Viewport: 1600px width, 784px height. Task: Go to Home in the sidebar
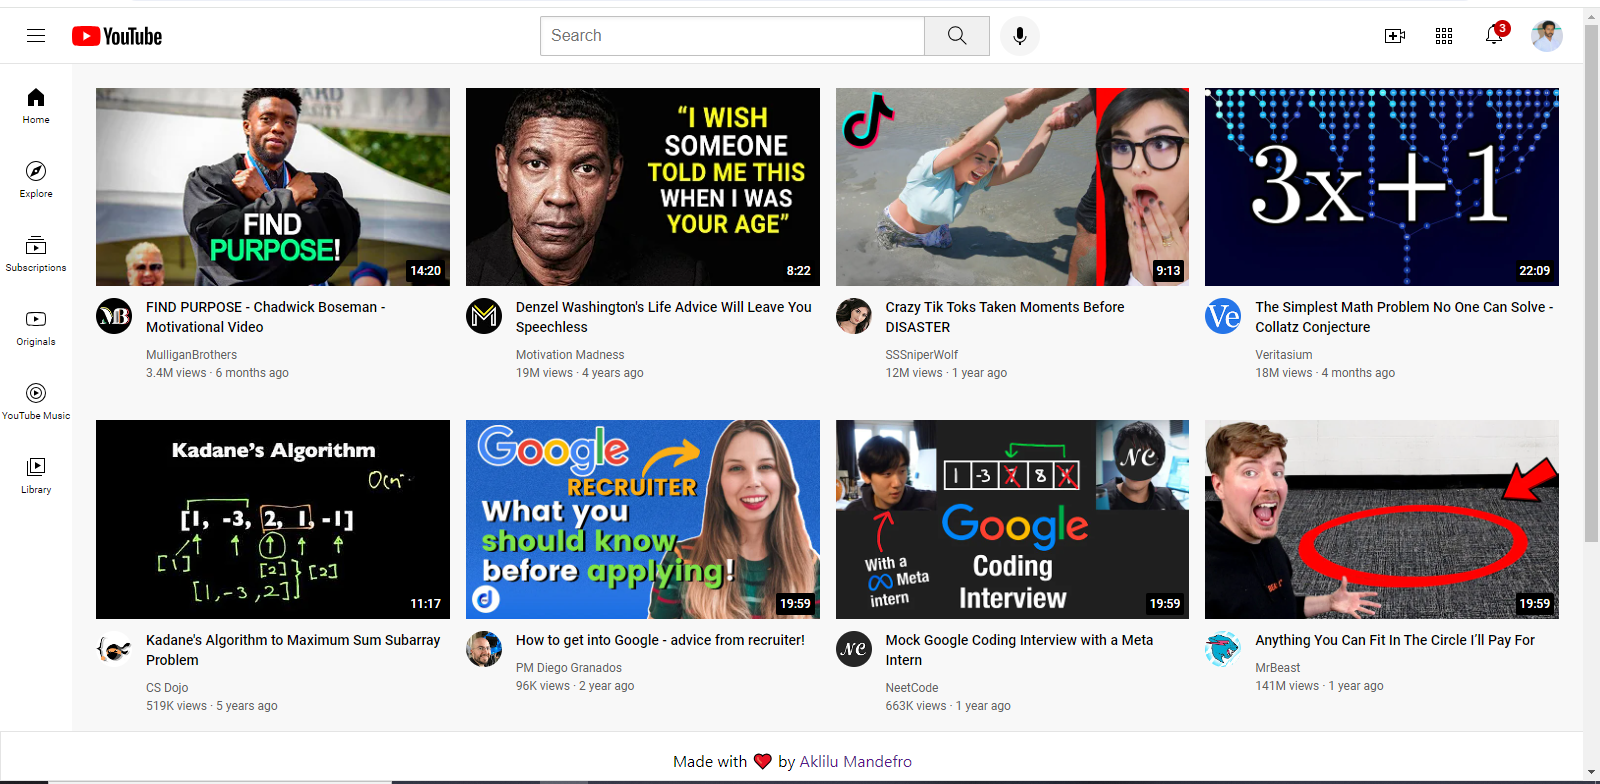click(36, 105)
